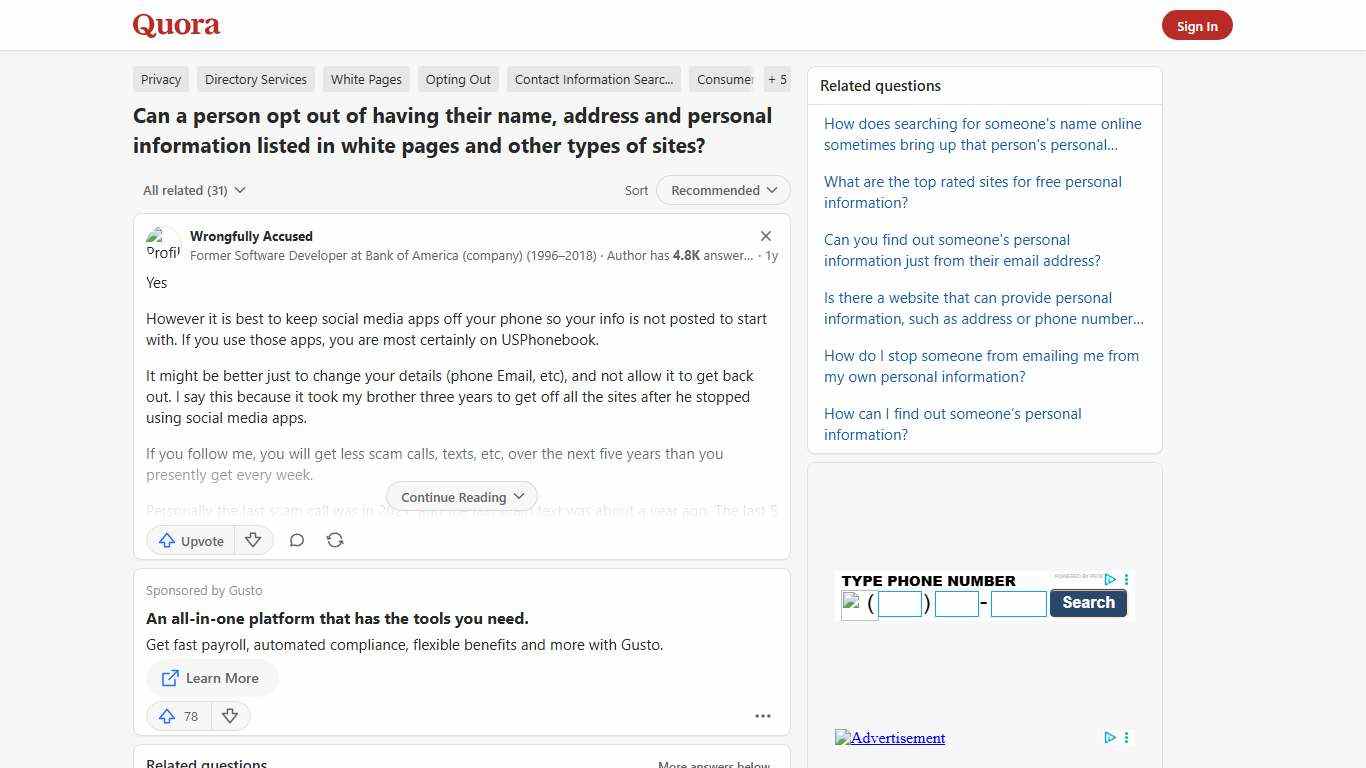Downvote the Gusto sponsored ad
Screen dimensions: 1366x768
[230, 716]
